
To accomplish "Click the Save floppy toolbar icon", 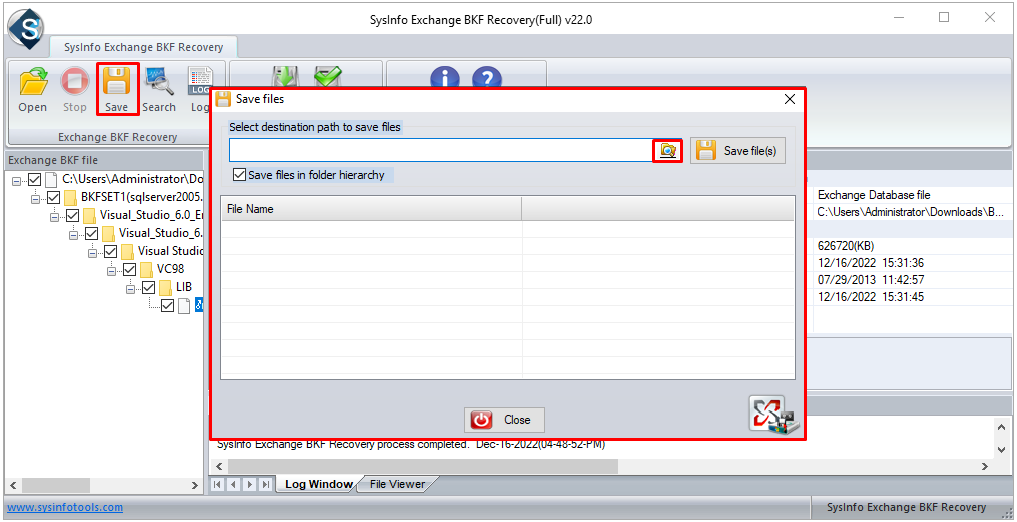I will coord(117,82).
